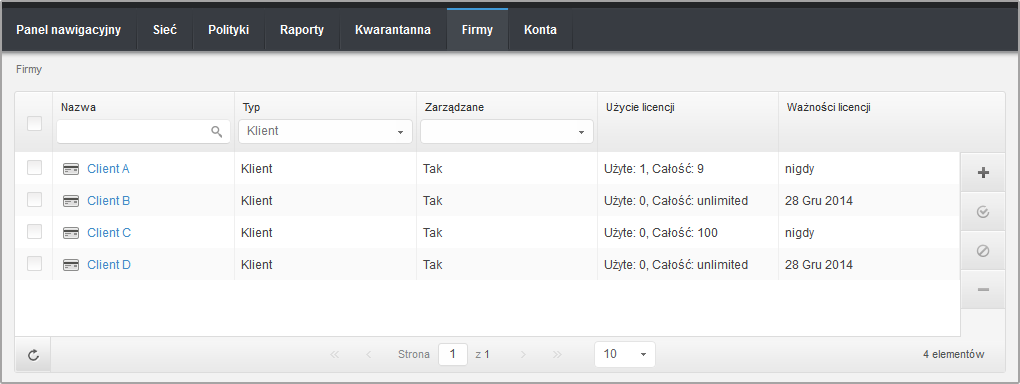The height and width of the screenshot is (384, 1020).
Task: Click the card icon beside Client A
Action: click(x=71, y=169)
